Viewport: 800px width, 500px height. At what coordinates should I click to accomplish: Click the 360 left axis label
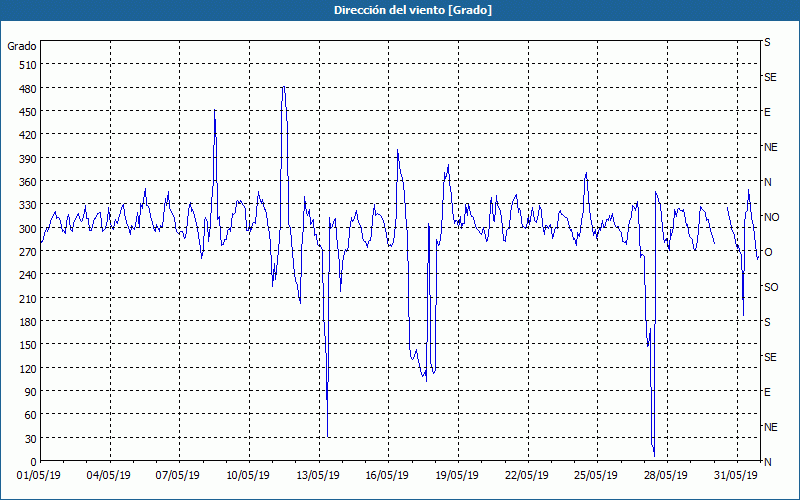click(28, 182)
